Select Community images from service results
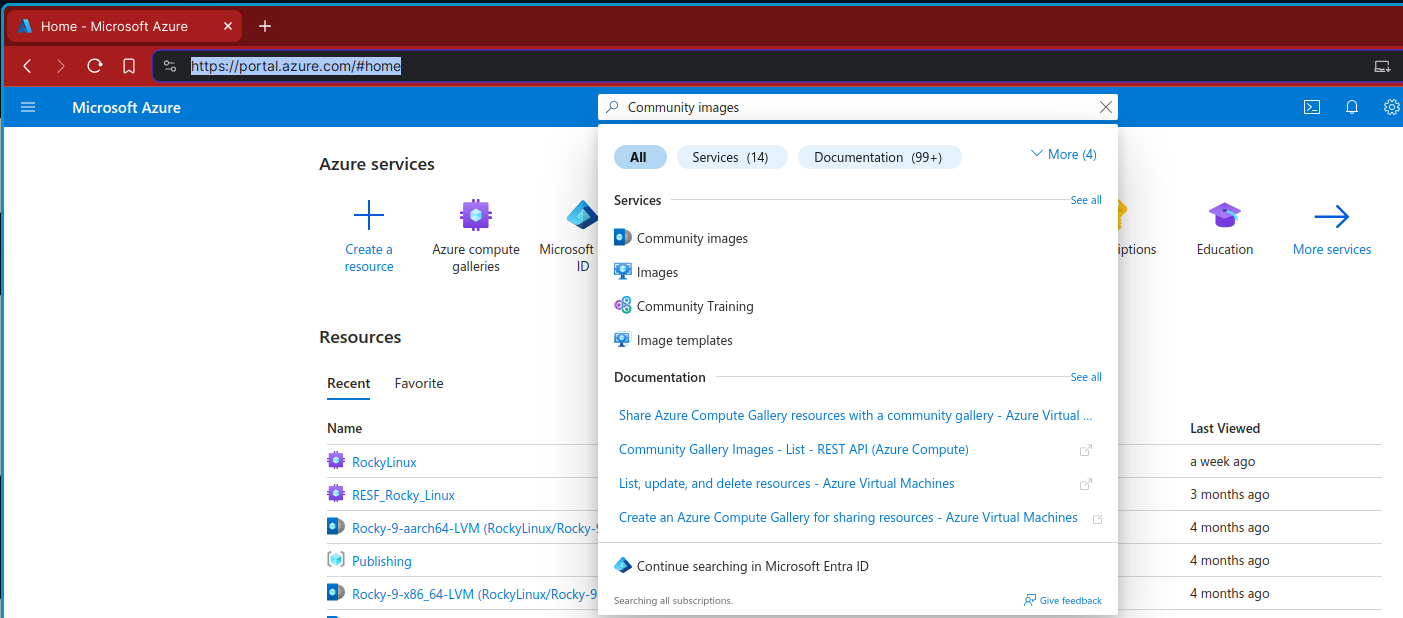The image size is (1403, 618). pos(692,238)
